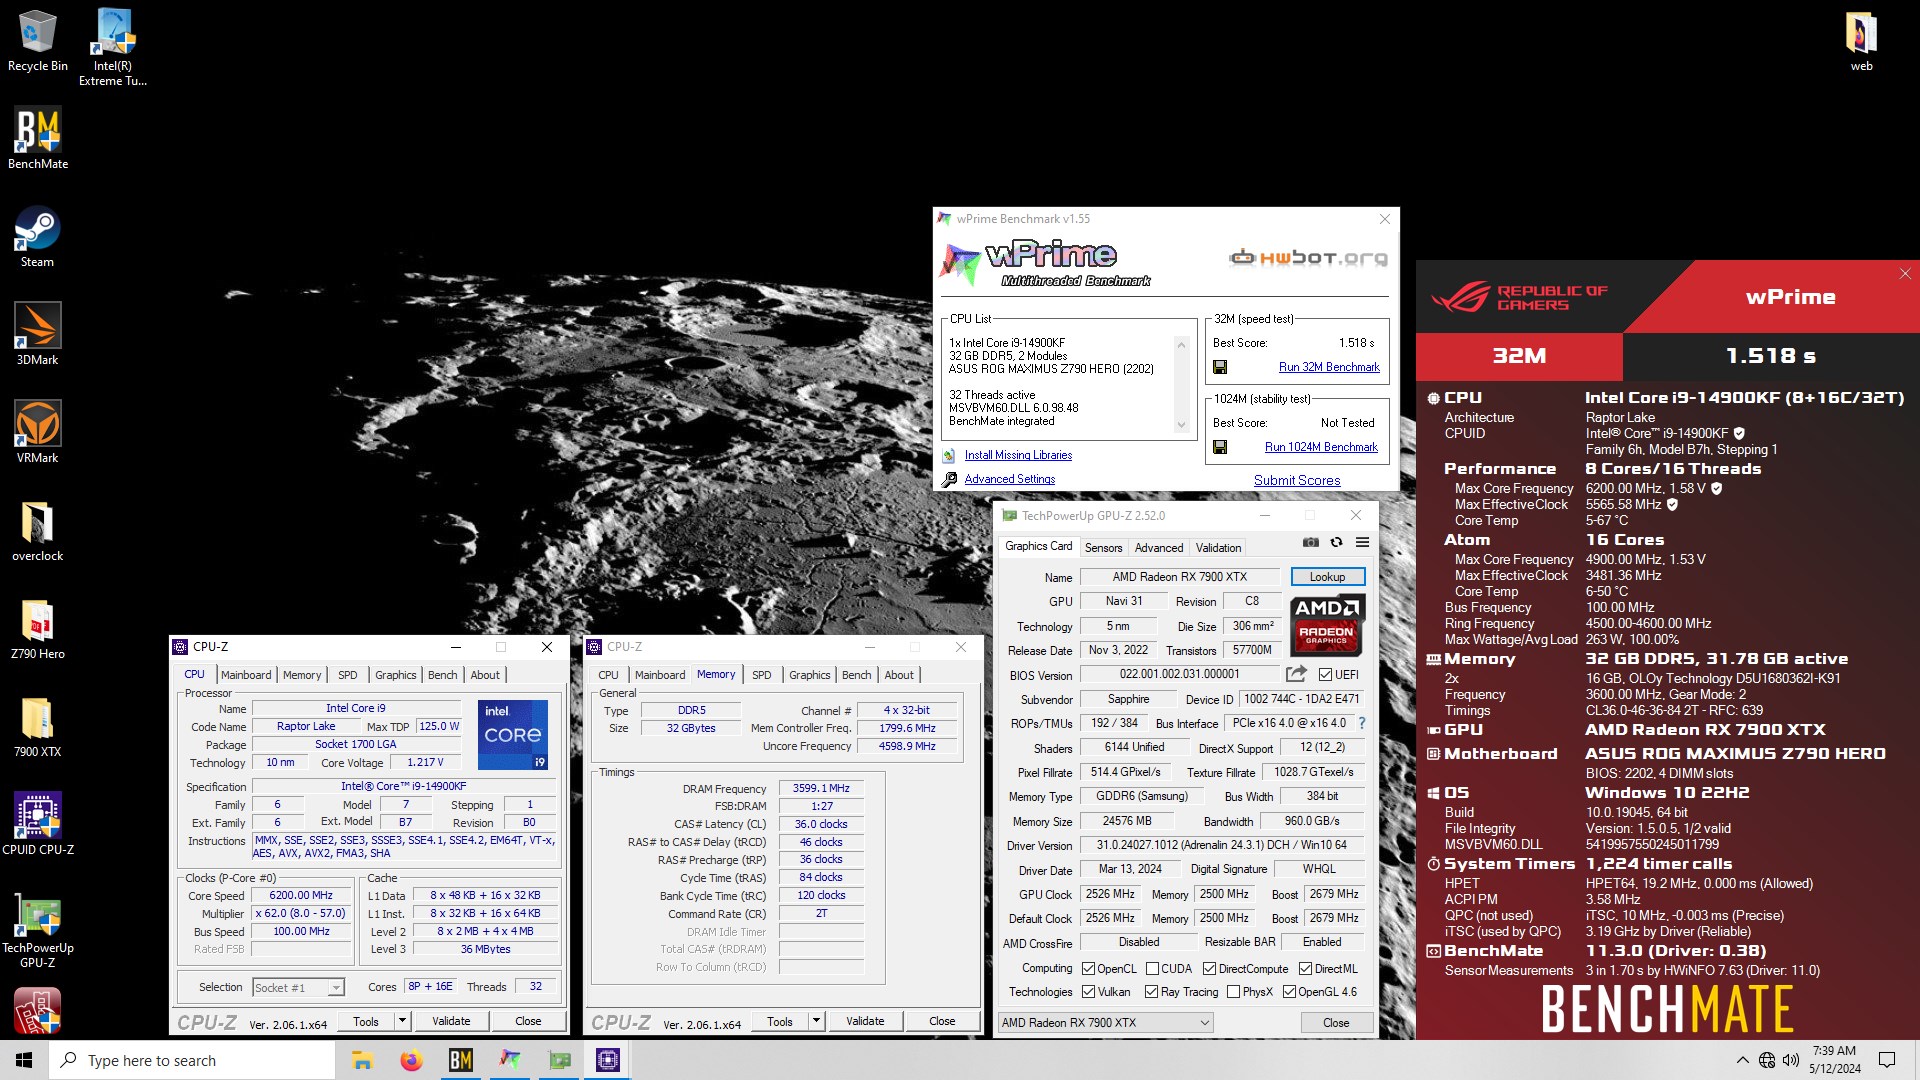Select the Intel Extreme Tuning desktop icon
Screen dimensions: 1920x1080
113,48
